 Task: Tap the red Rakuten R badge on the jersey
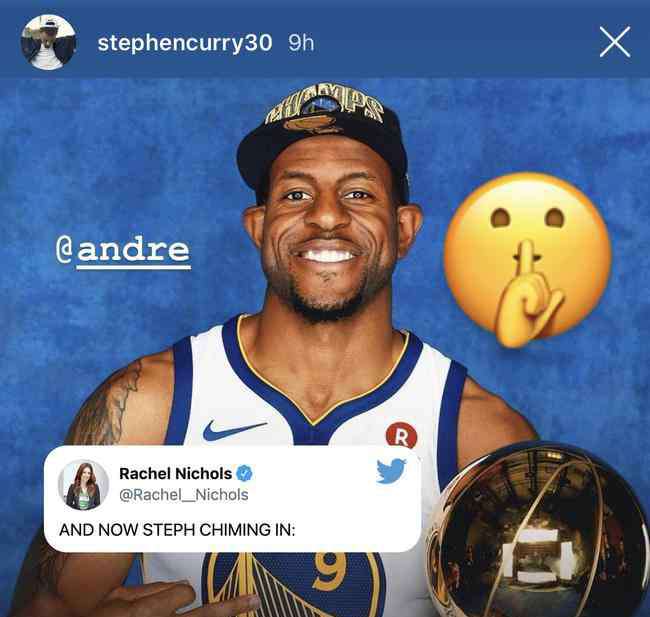tap(401, 435)
